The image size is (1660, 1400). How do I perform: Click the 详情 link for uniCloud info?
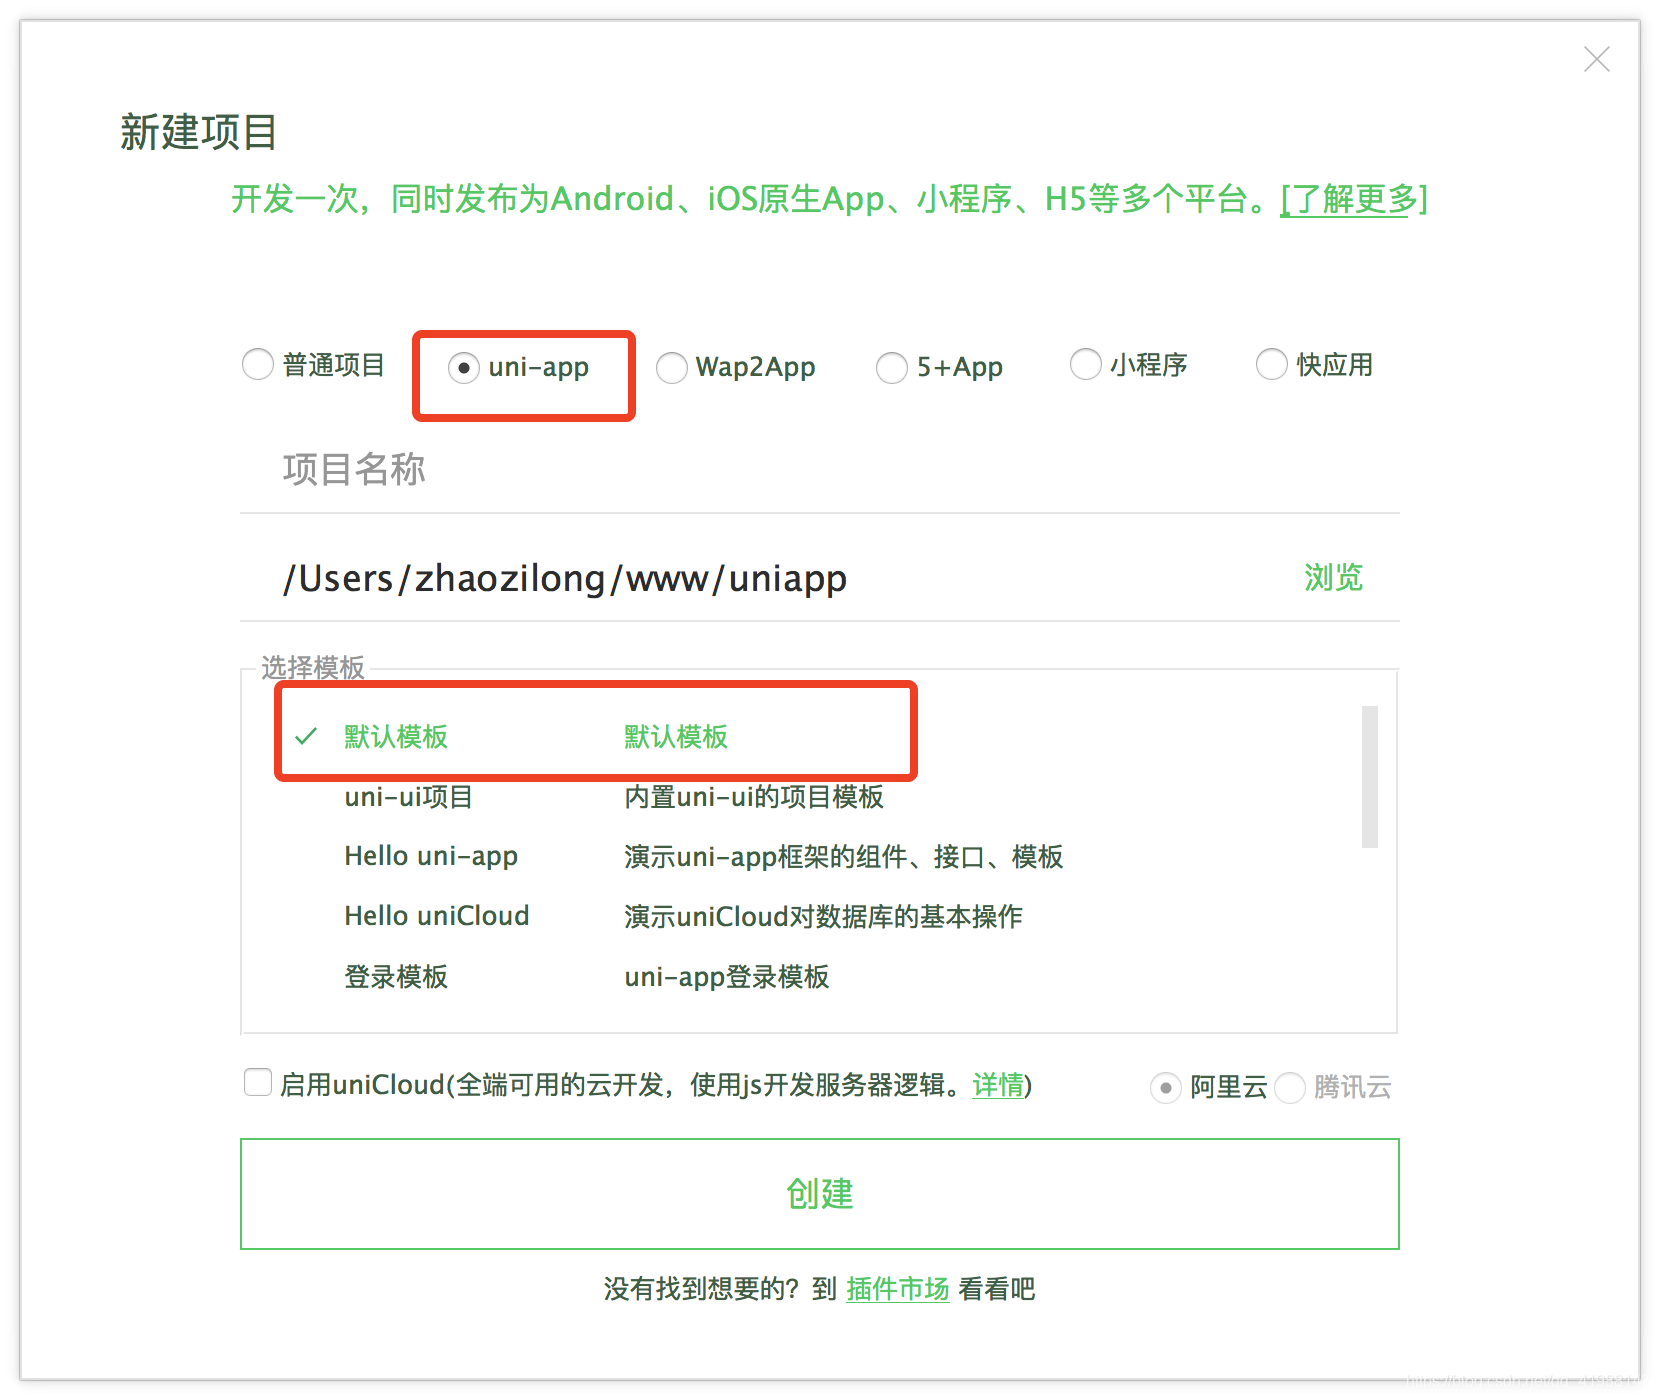tap(996, 1086)
